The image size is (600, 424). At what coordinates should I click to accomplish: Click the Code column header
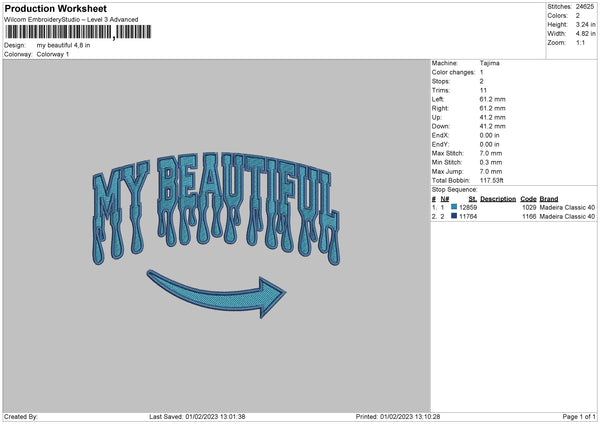pos(528,199)
